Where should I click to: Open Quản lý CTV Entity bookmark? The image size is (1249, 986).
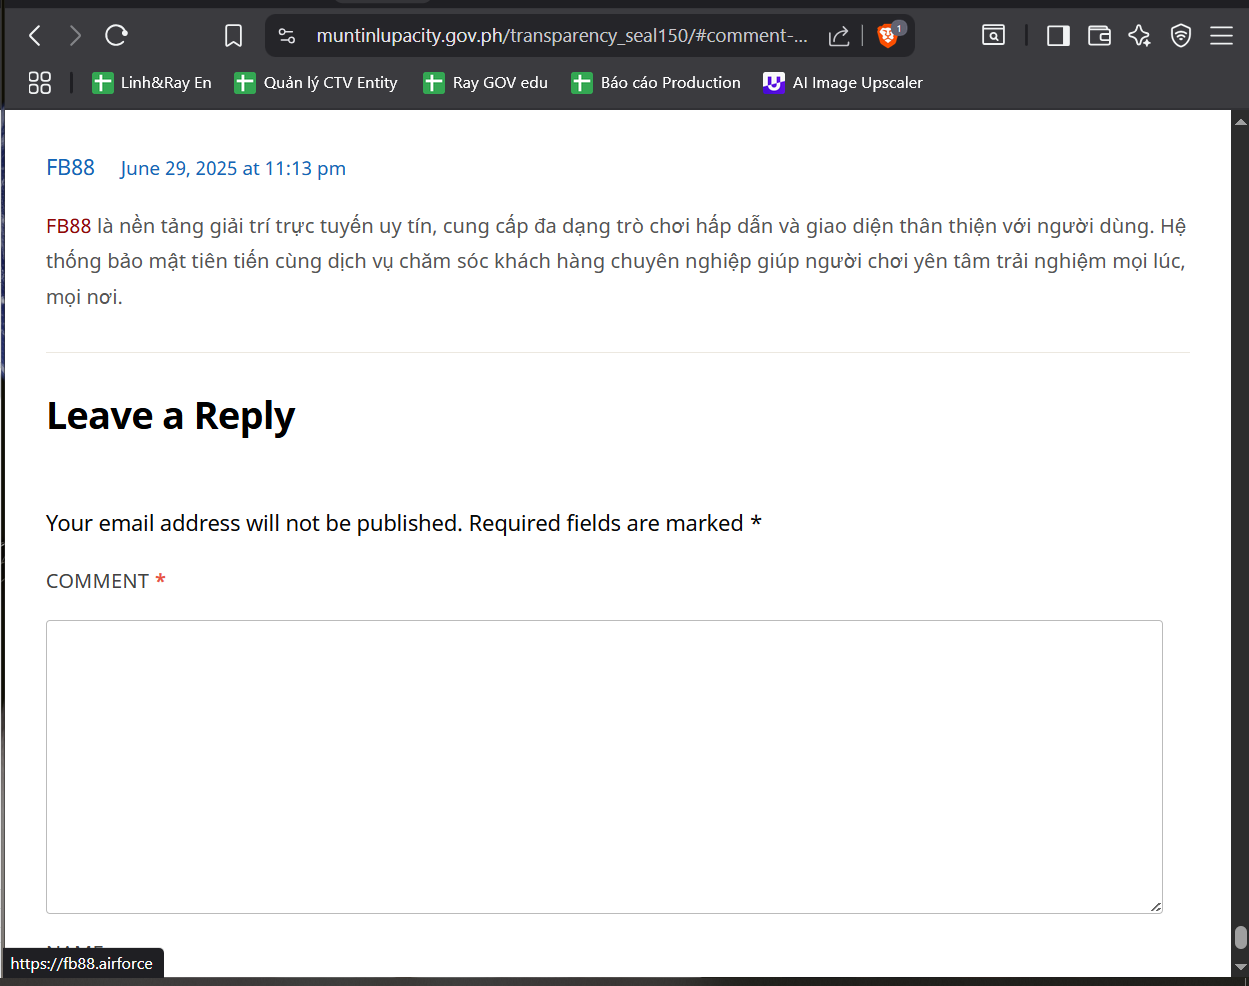pos(316,83)
